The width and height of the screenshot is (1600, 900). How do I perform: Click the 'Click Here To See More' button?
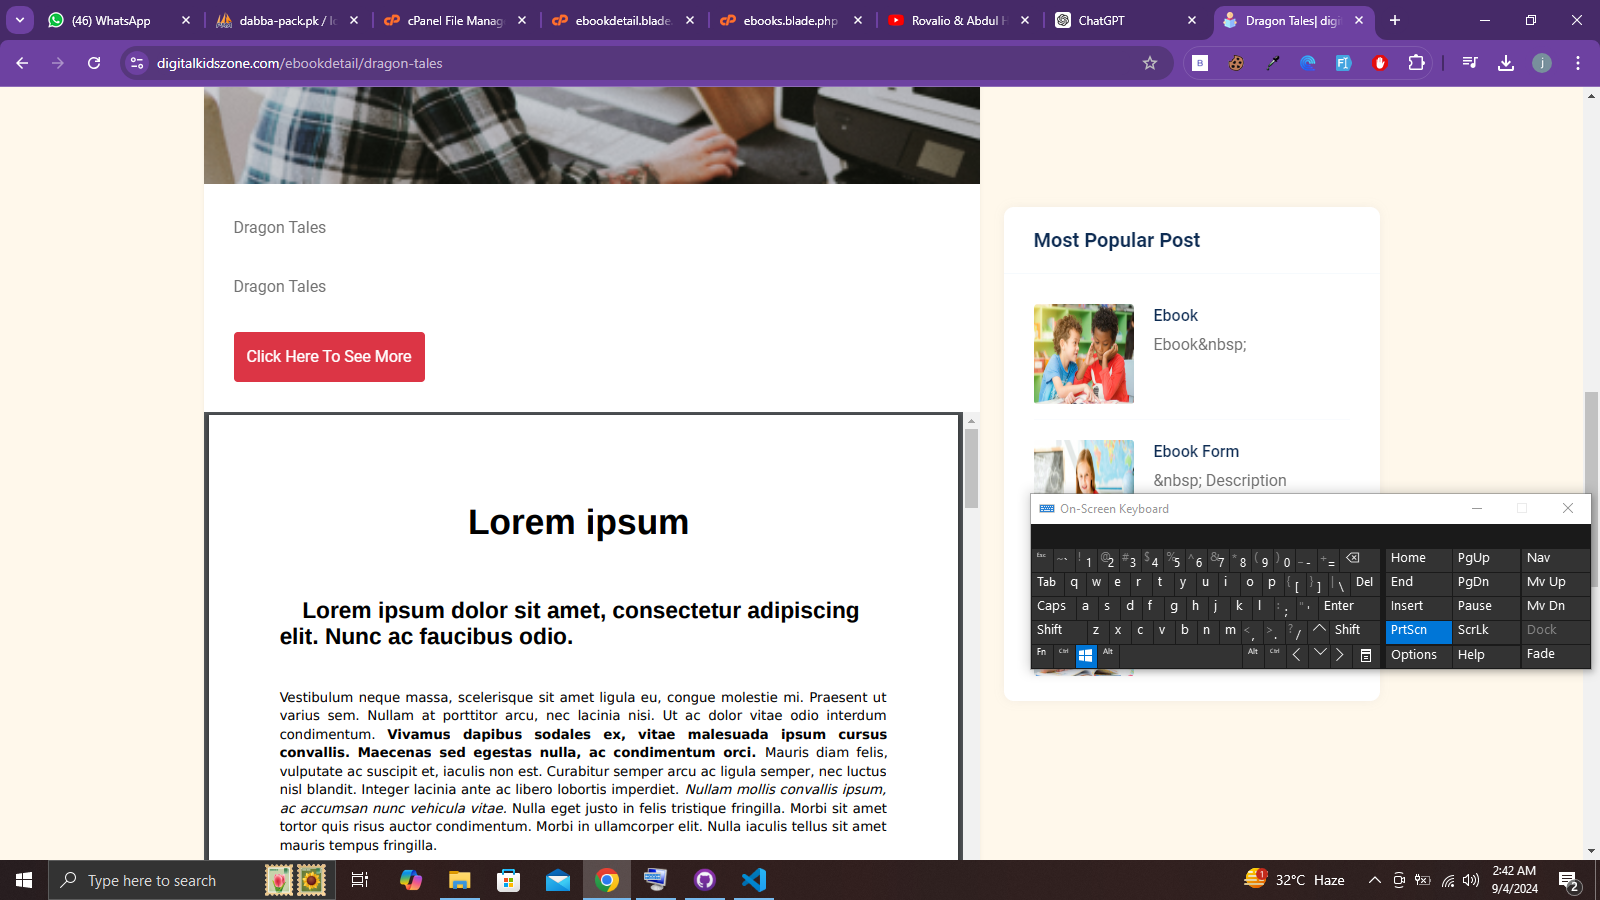coord(329,357)
